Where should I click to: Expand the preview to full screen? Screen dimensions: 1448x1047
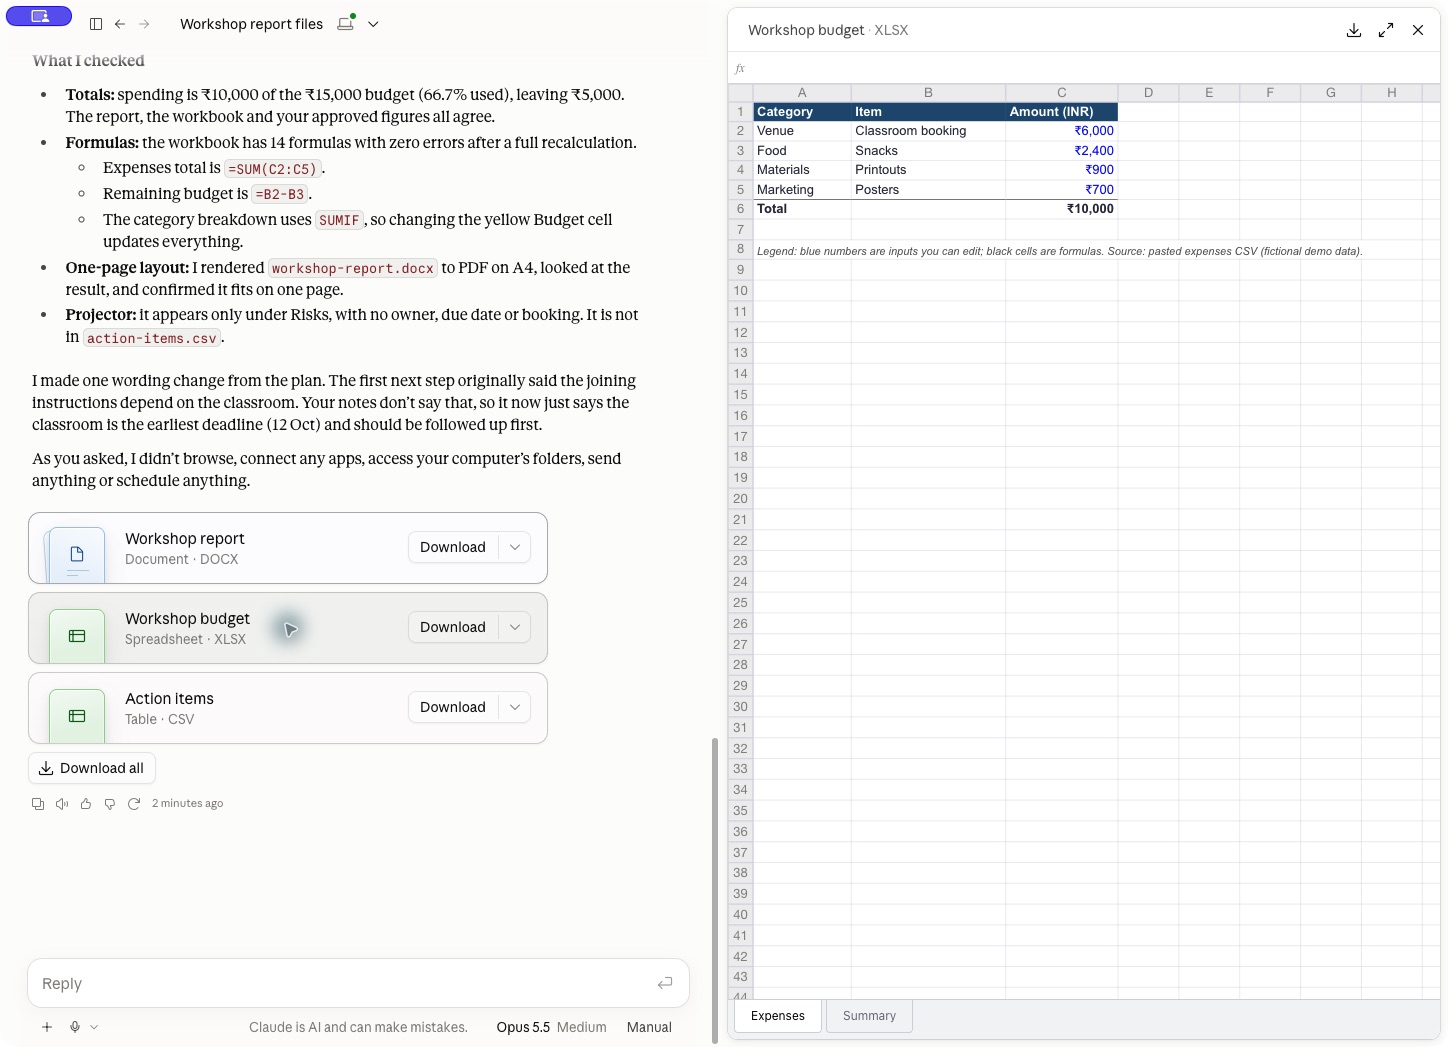point(1386,30)
